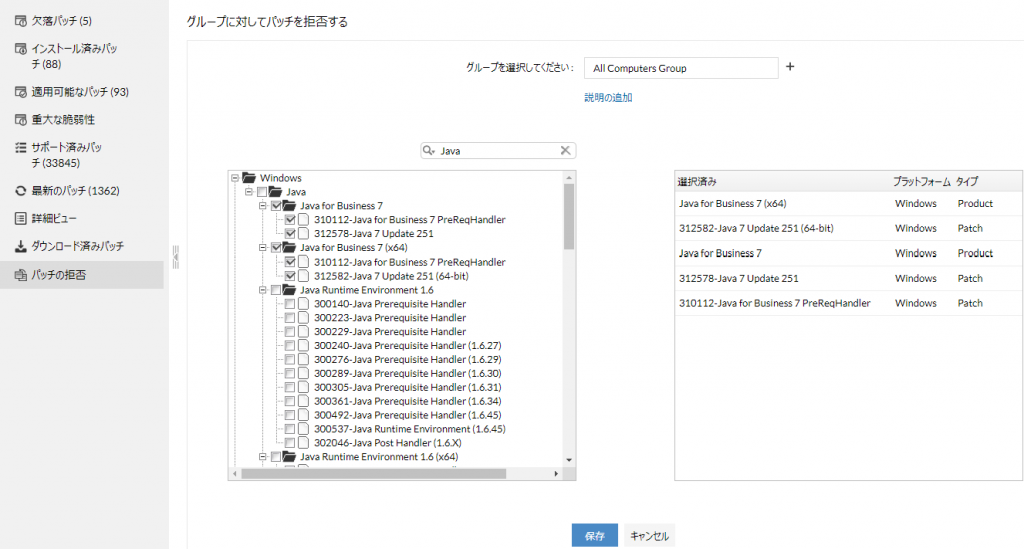This screenshot has height=549, width=1024.
Task: Collapse the Java for Business 7 (x64) node
Action: 263,247
